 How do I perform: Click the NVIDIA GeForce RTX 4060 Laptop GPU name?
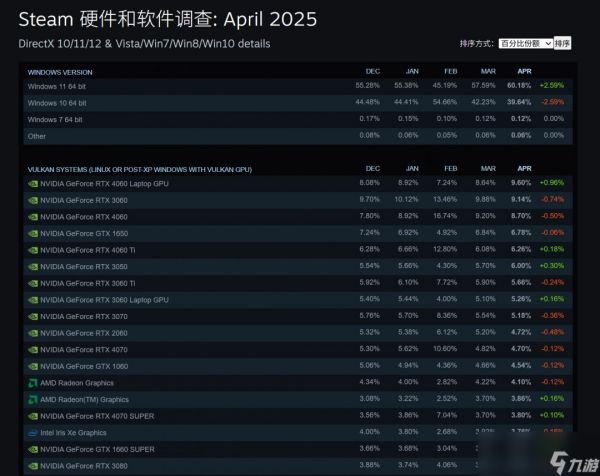tap(104, 184)
